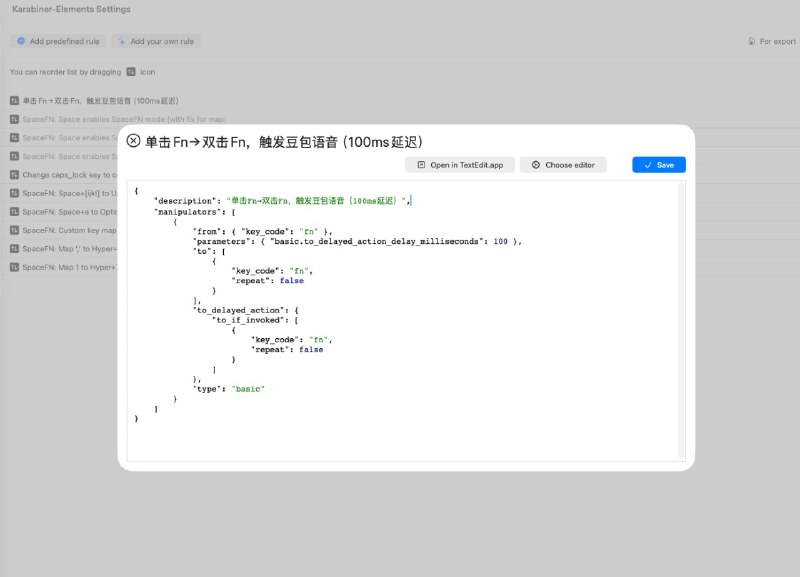800x577 pixels.
Task: Select the SpaceFN: Custom key map rule
Action: point(69,230)
